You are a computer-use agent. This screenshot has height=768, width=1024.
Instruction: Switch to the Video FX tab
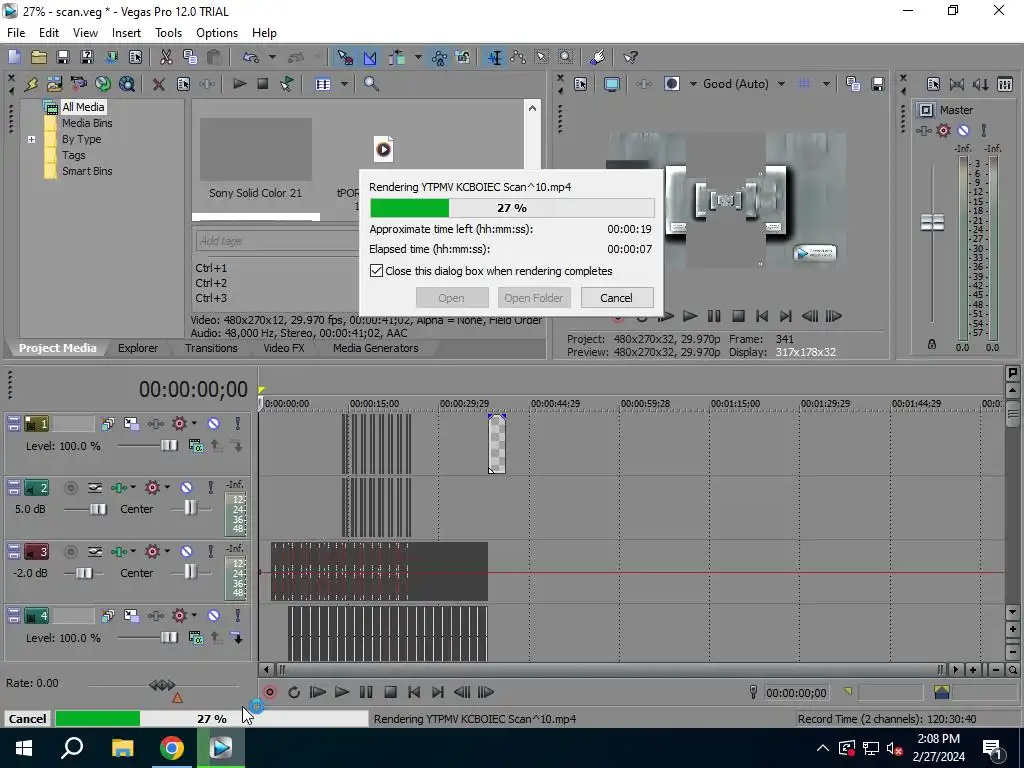(x=283, y=348)
